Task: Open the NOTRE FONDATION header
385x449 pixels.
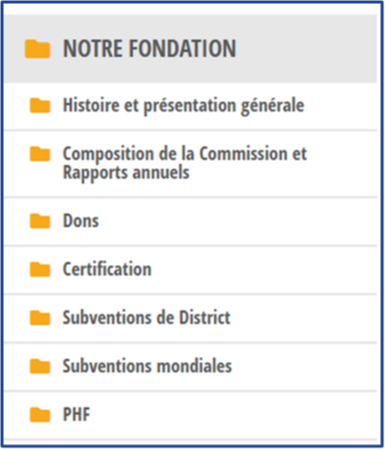Action: (x=150, y=49)
